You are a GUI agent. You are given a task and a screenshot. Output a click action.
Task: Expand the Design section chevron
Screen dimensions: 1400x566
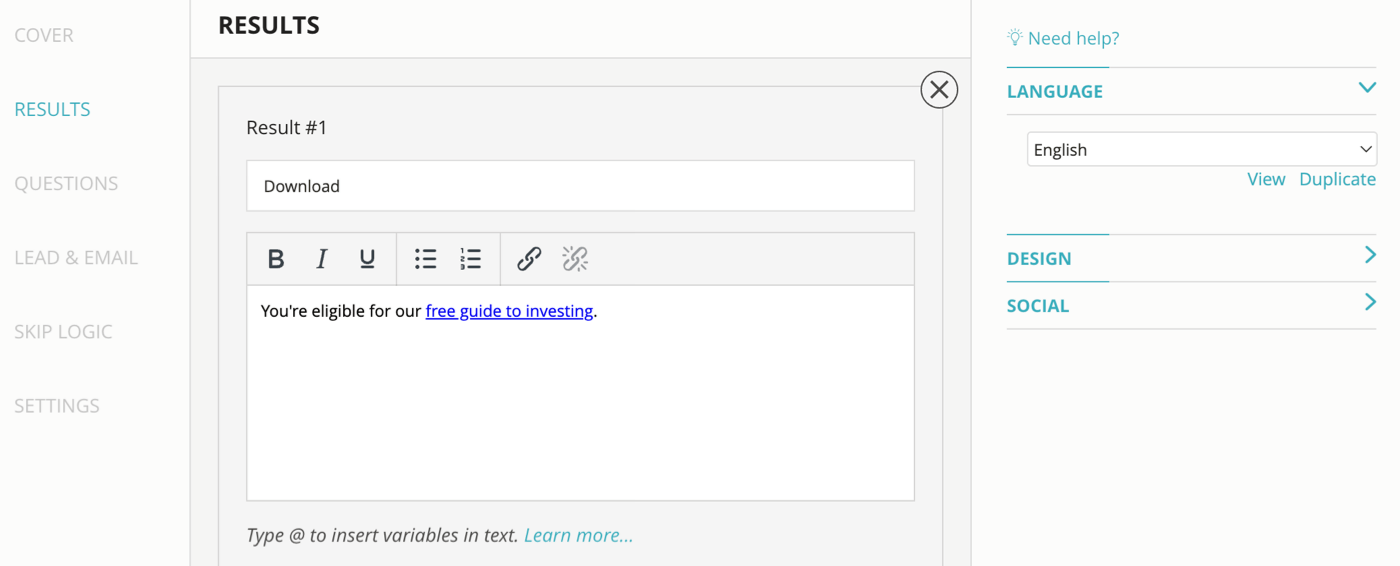click(x=1370, y=256)
